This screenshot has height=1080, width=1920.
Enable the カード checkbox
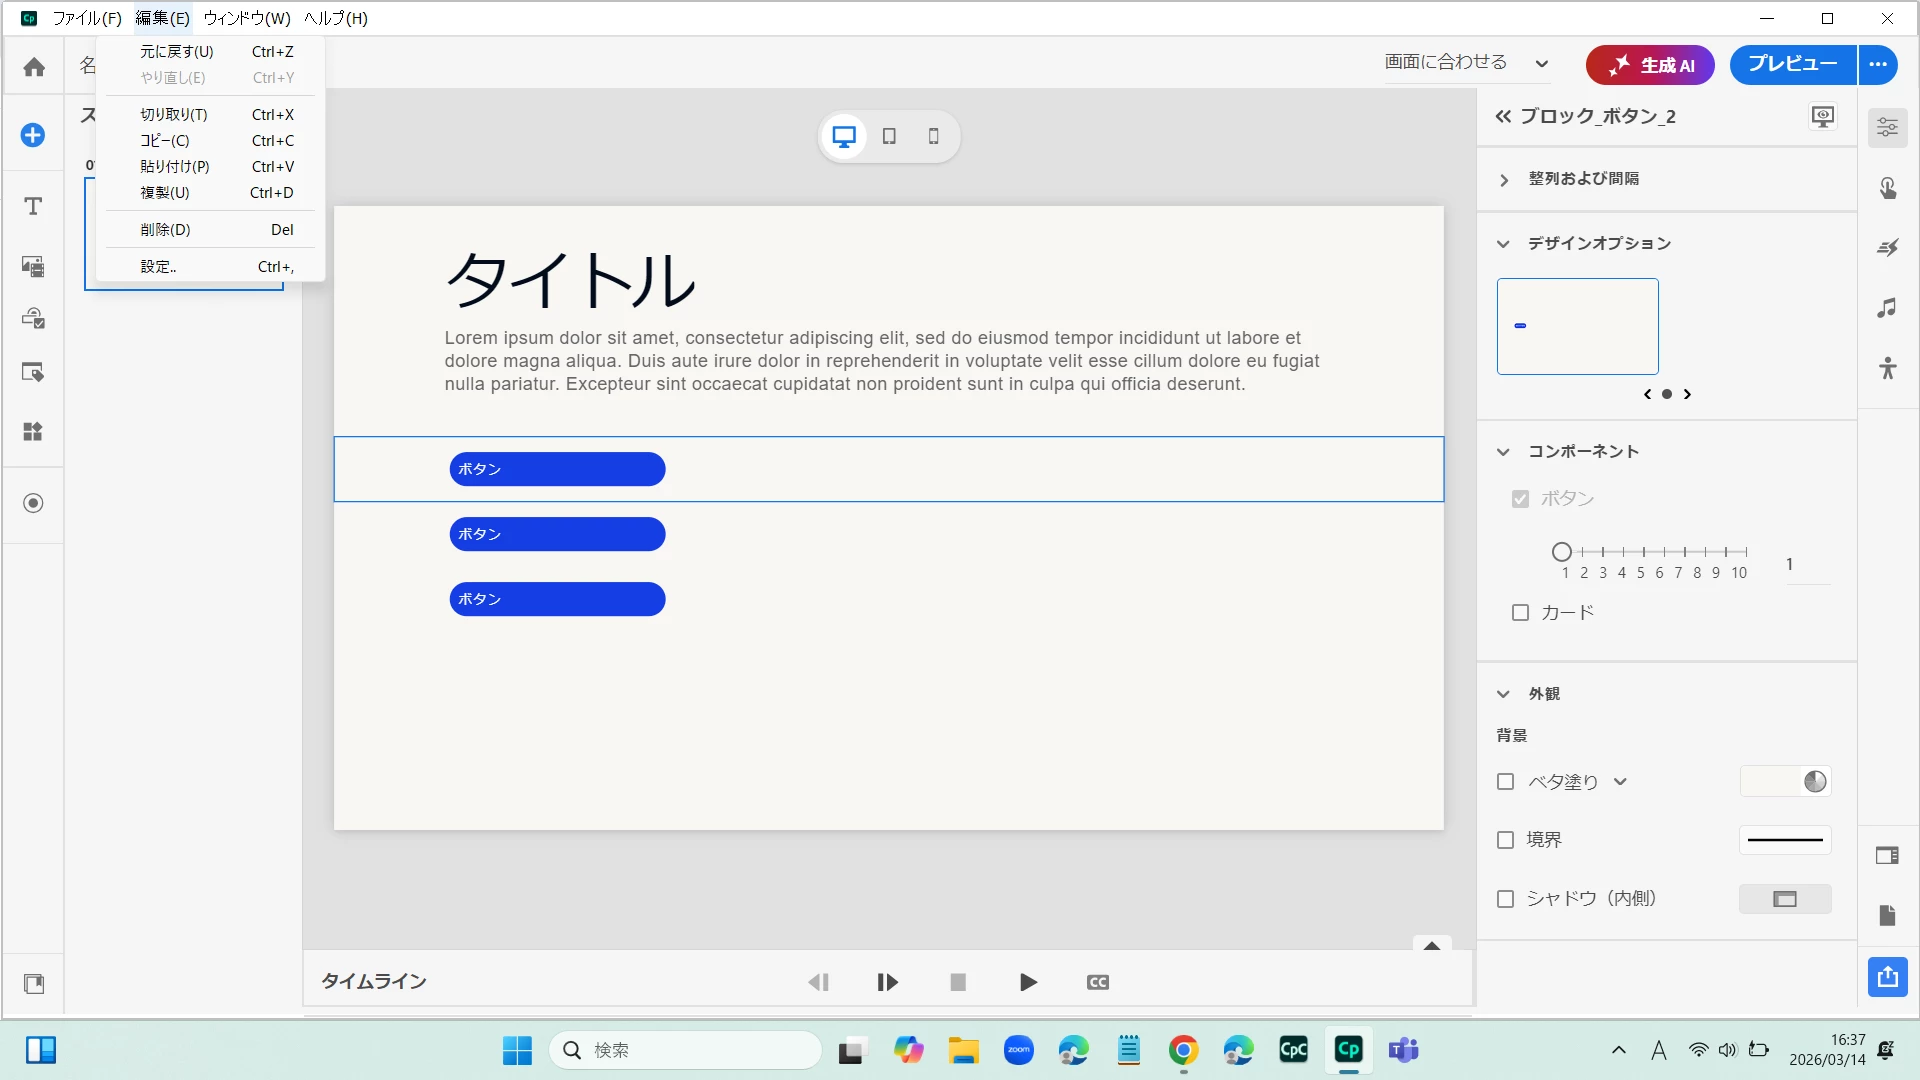point(1520,612)
